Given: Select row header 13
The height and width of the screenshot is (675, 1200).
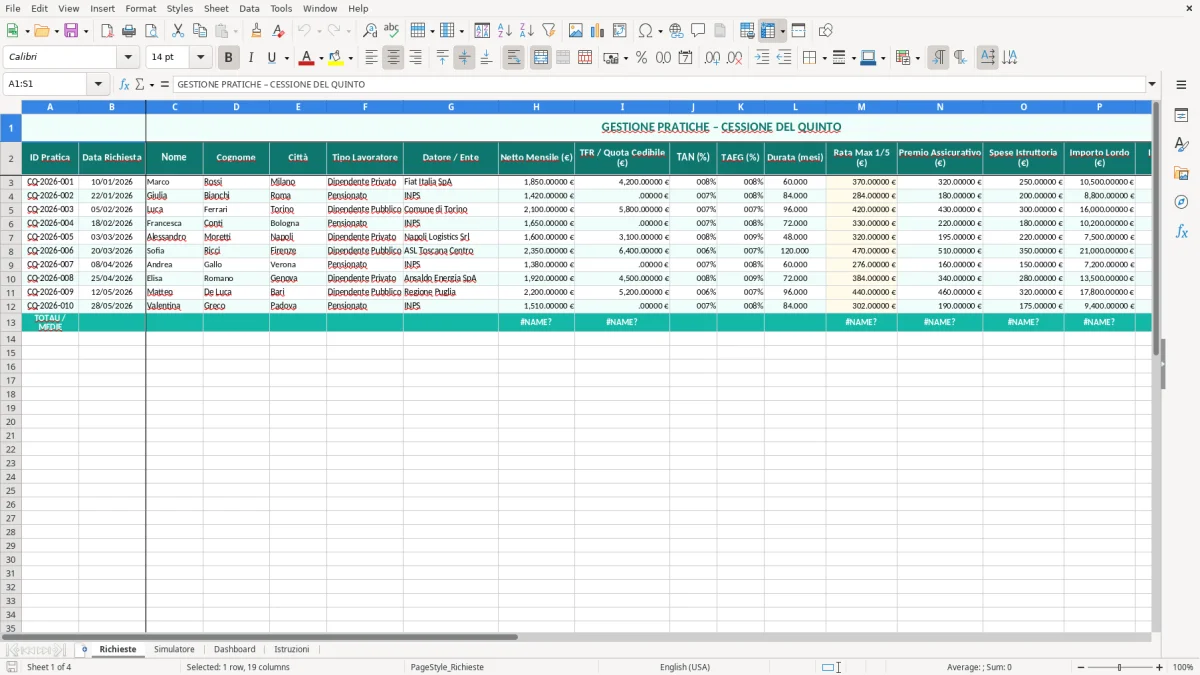Looking at the screenshot, I should (11, 322).
